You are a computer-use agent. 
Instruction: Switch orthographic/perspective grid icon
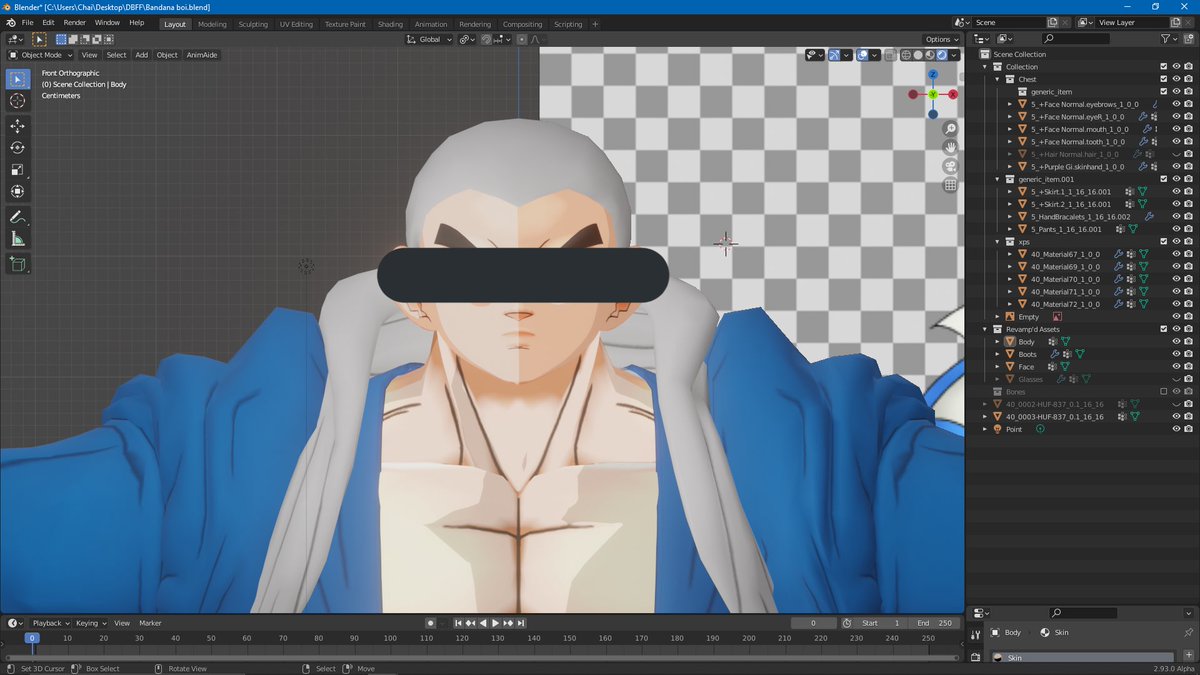click(x=951, y=185)
